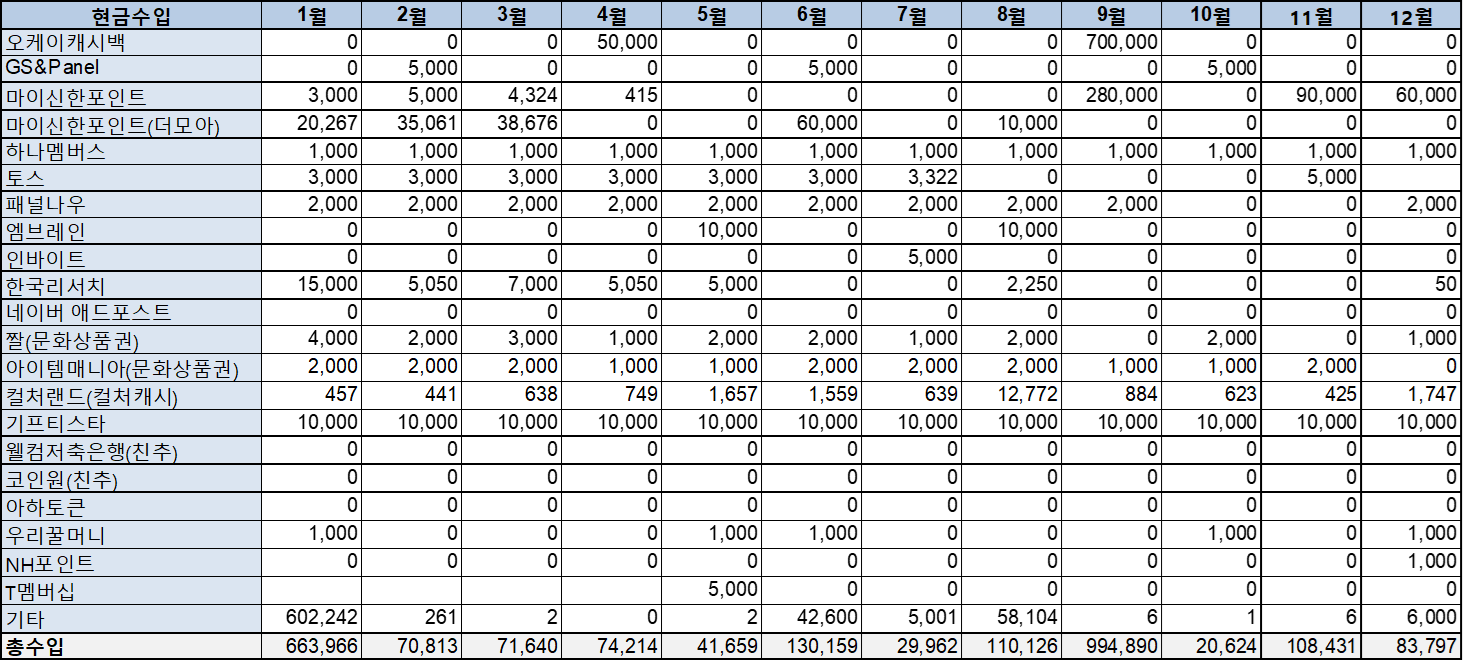This screenshot has width=1463, height=661.
Task: Click the 130,159 June total cell
Action: pyautogui.click(x=811, y=646)
